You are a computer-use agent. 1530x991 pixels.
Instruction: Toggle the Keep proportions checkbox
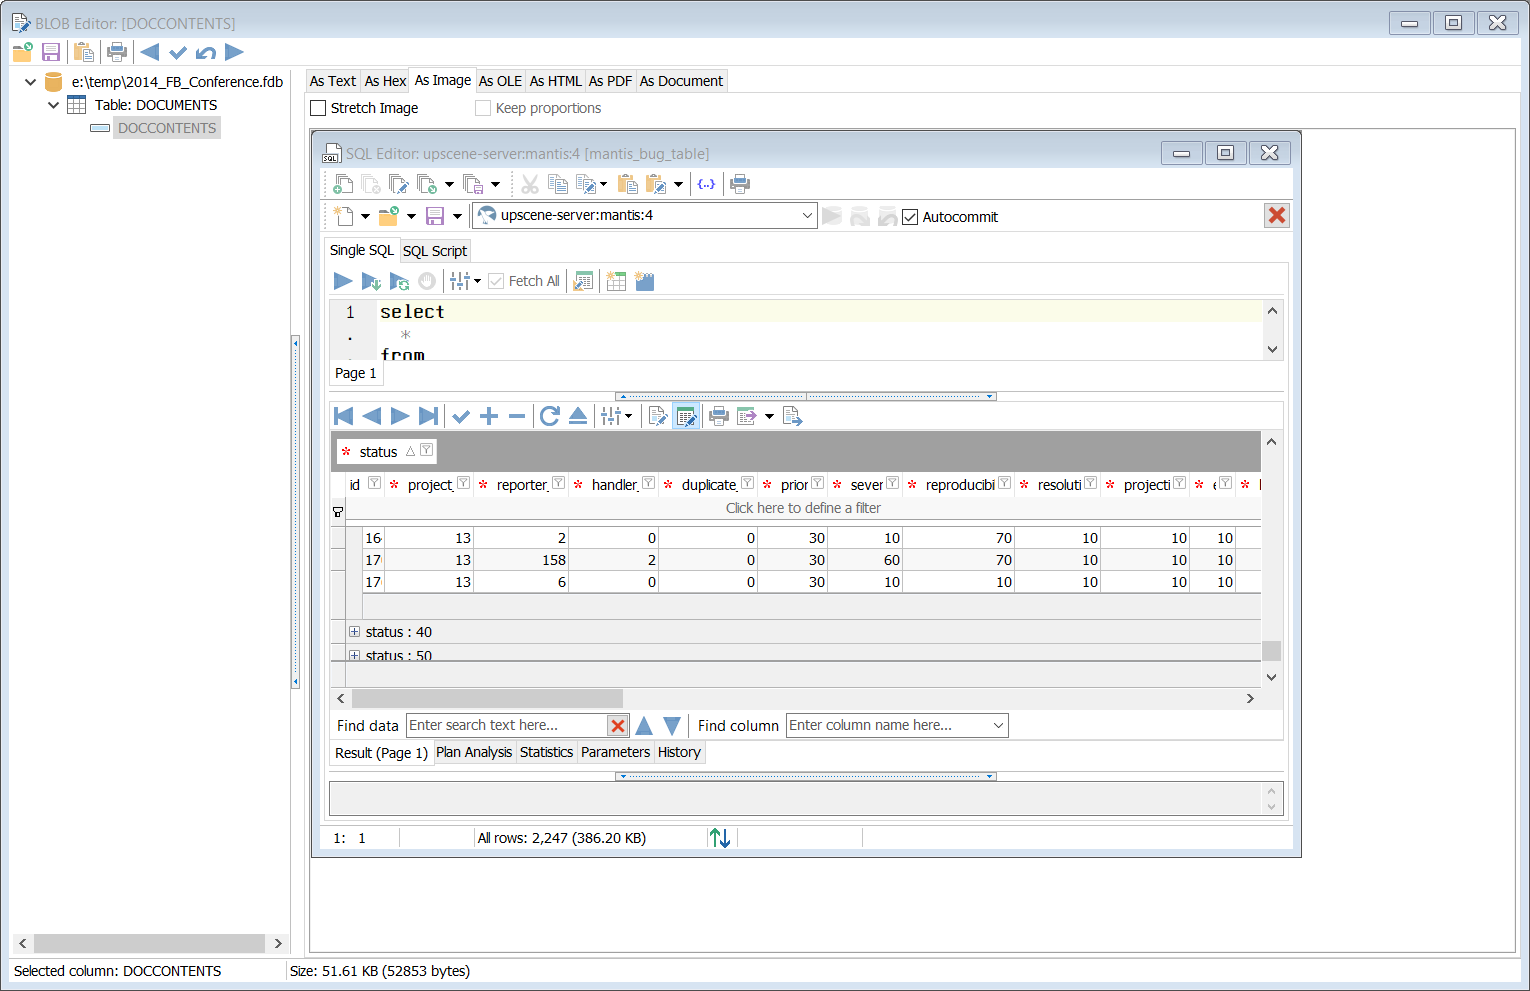[x=483, y=108]
